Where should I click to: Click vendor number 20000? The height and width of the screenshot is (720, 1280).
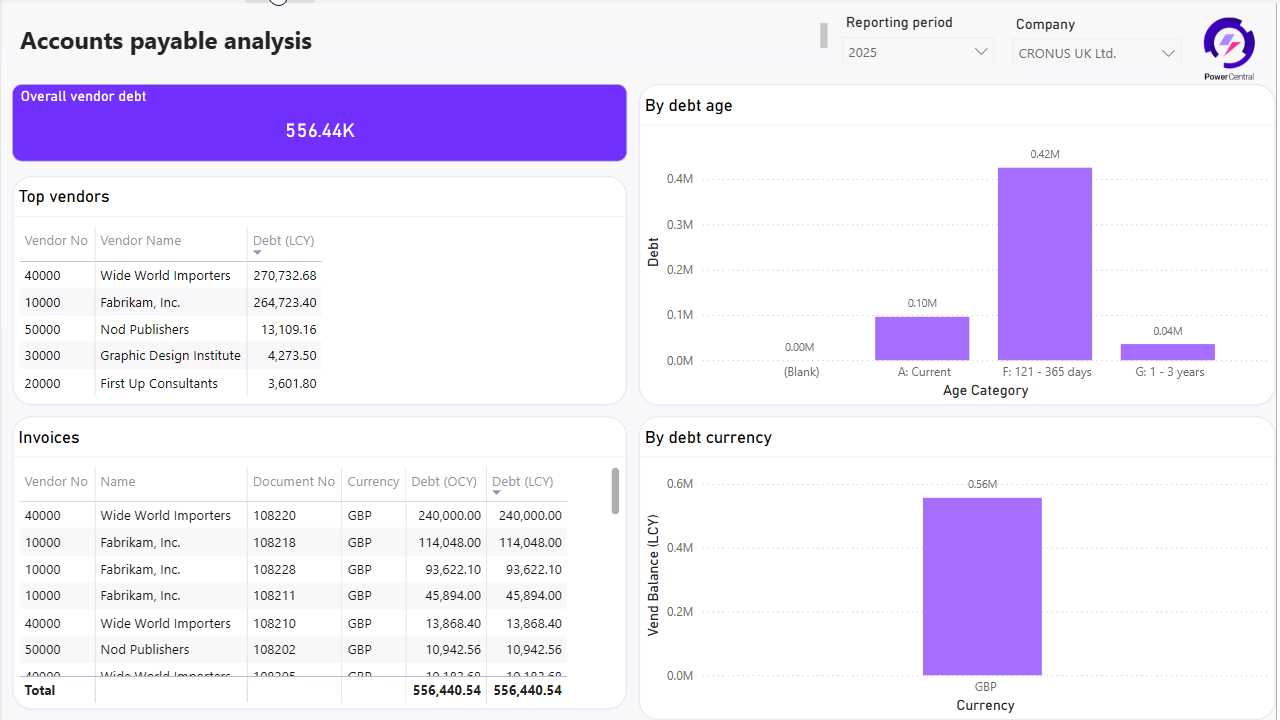(x=42, y=383)
